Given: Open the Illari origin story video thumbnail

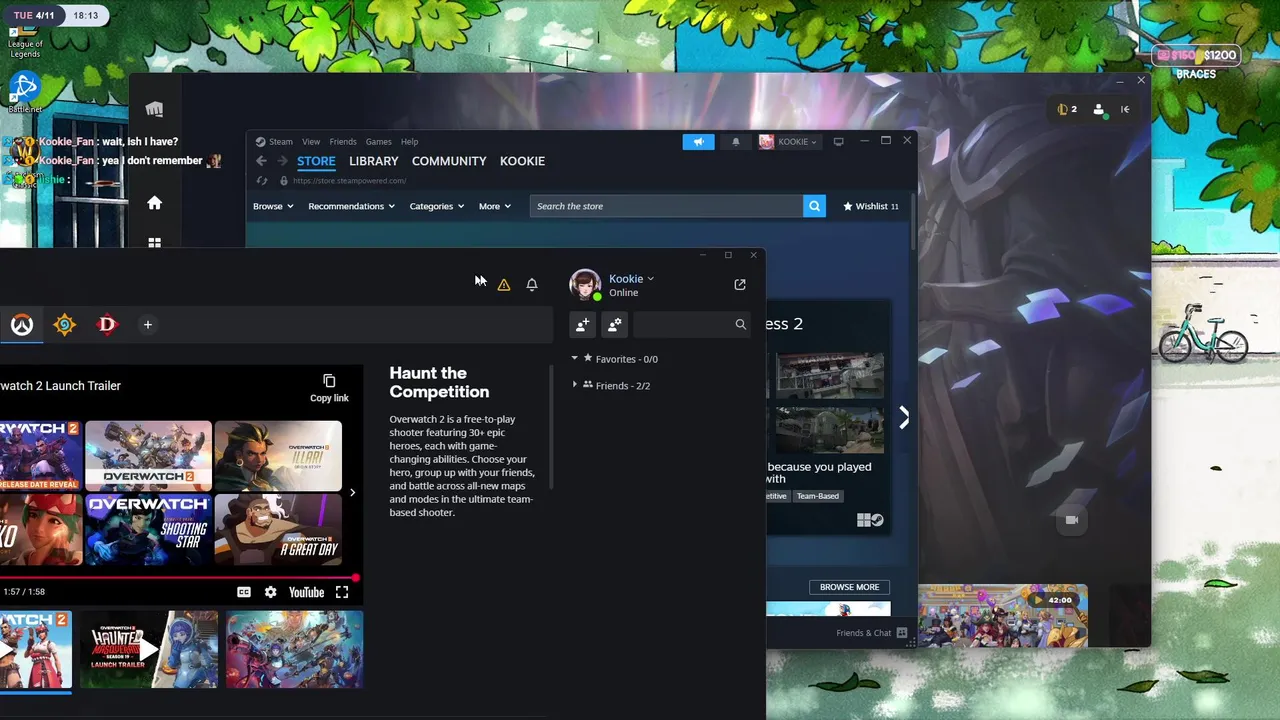Looking at the screenshot, I should (x=278, y=456).
